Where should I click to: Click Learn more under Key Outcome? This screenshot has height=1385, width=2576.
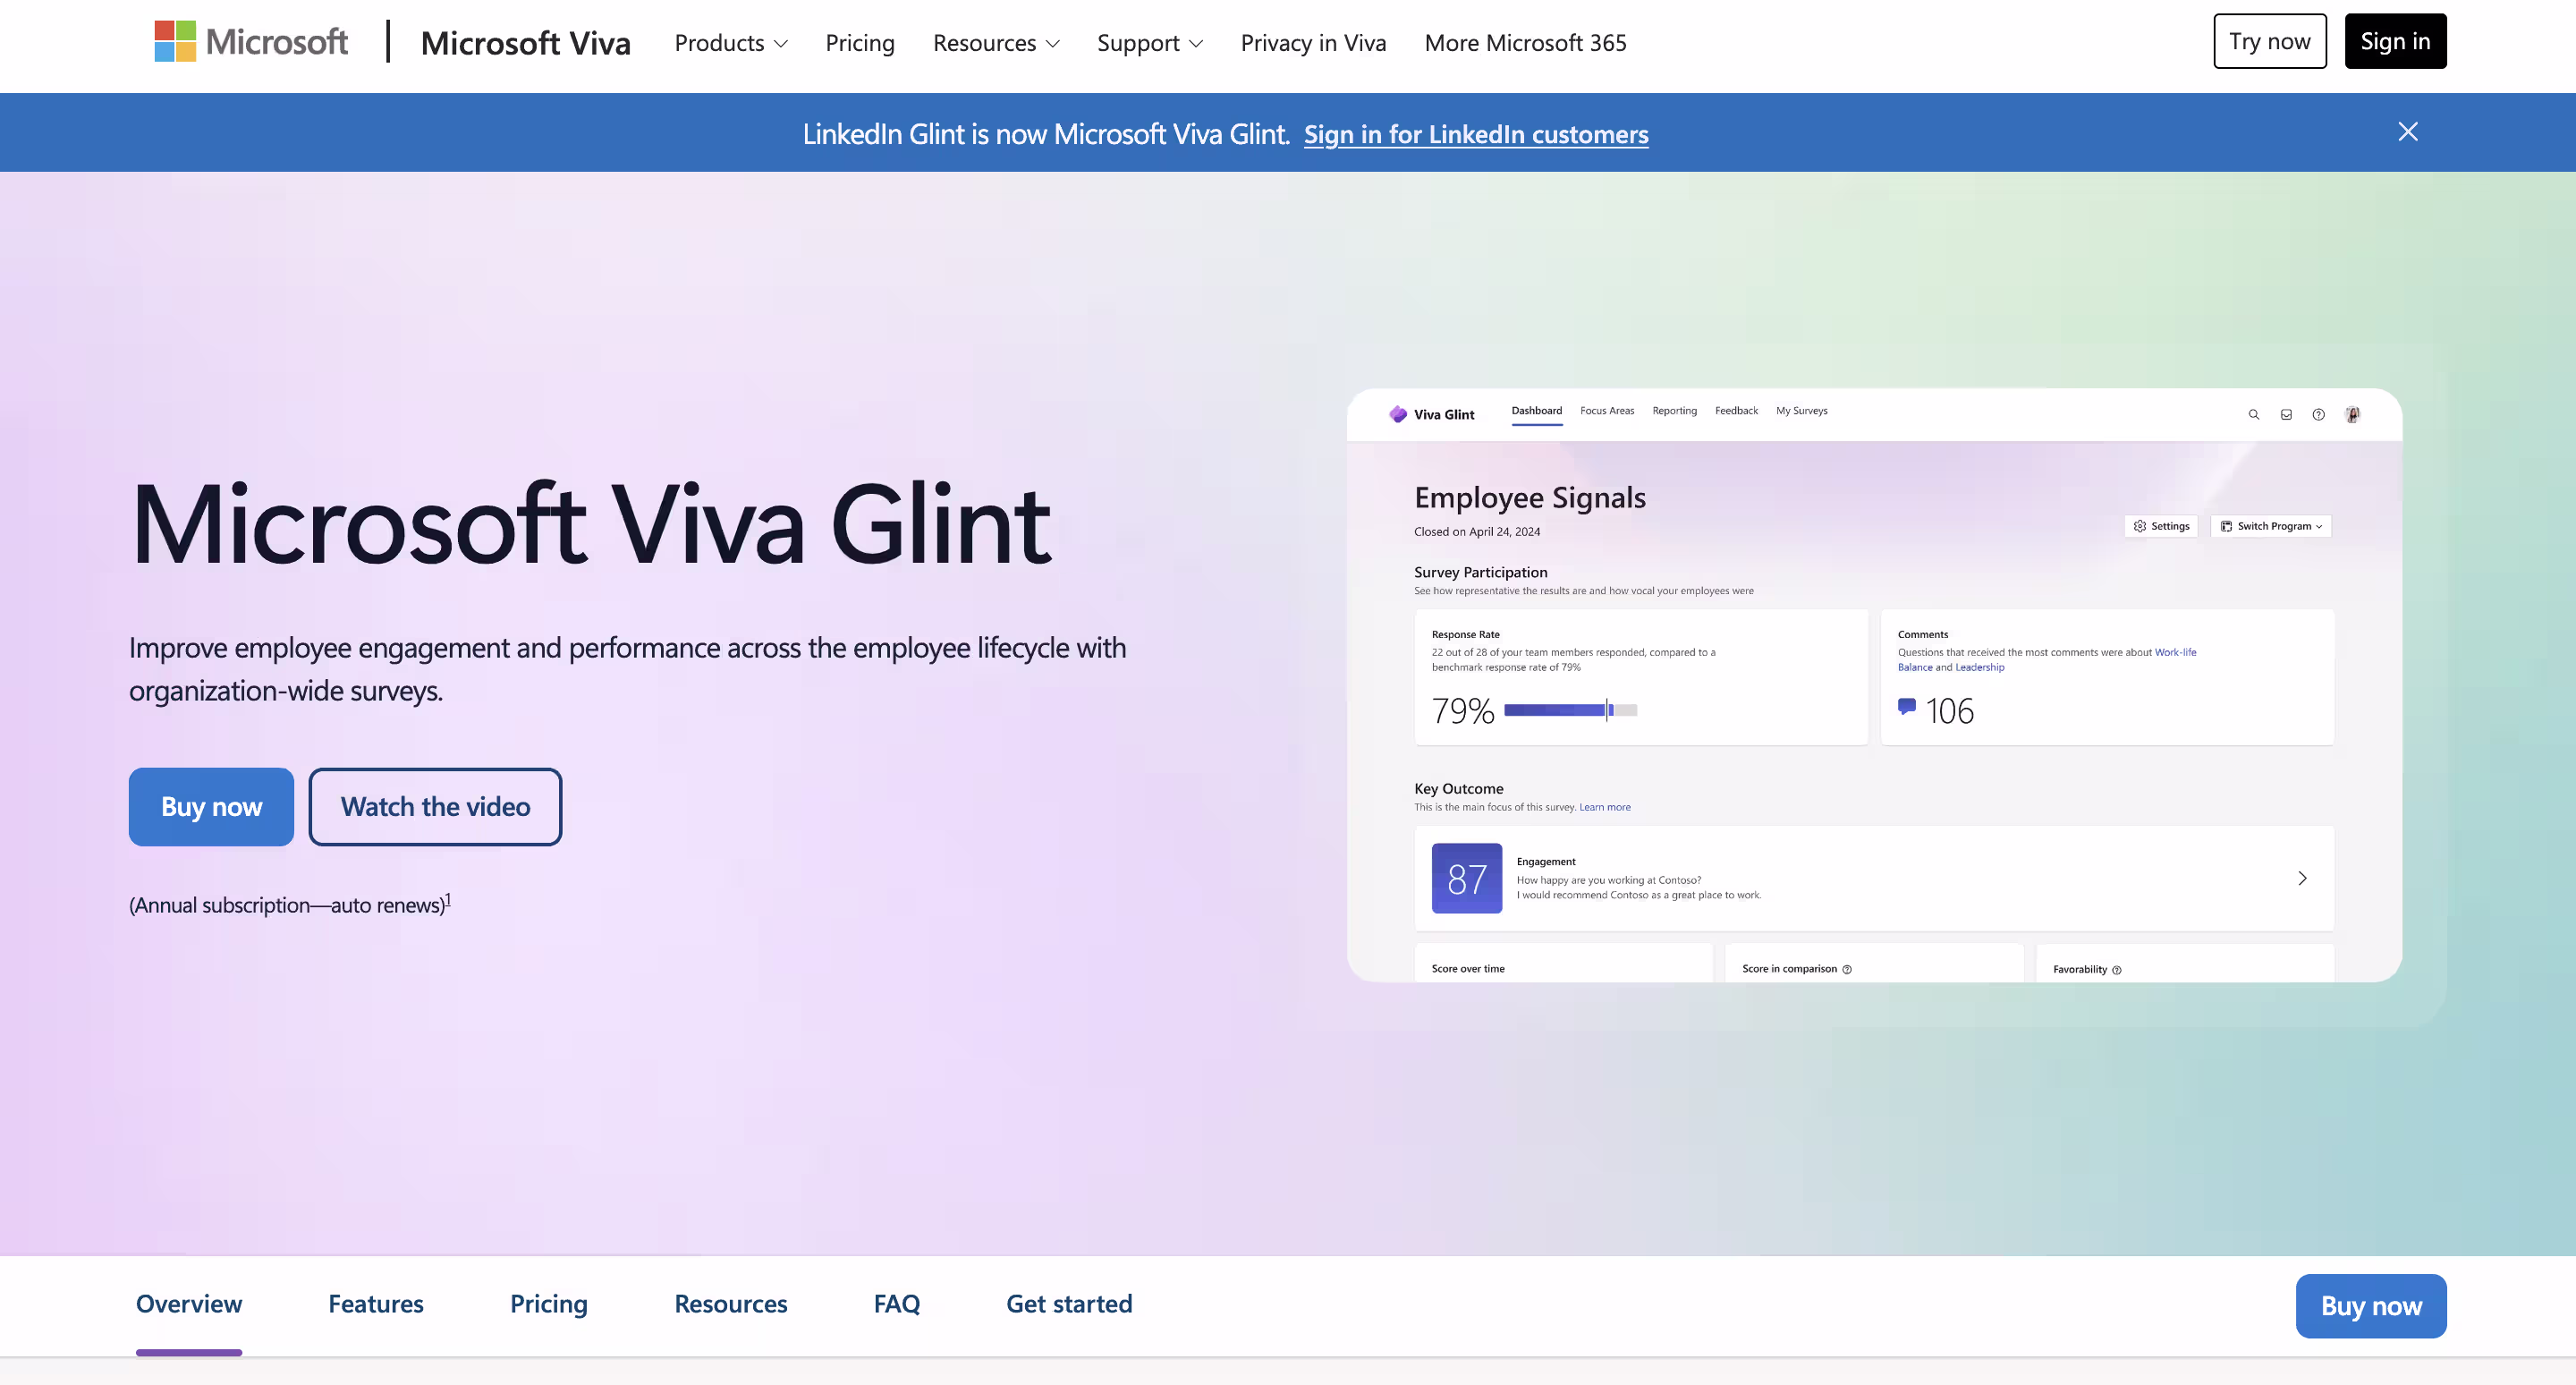[x=1604, y=807]
